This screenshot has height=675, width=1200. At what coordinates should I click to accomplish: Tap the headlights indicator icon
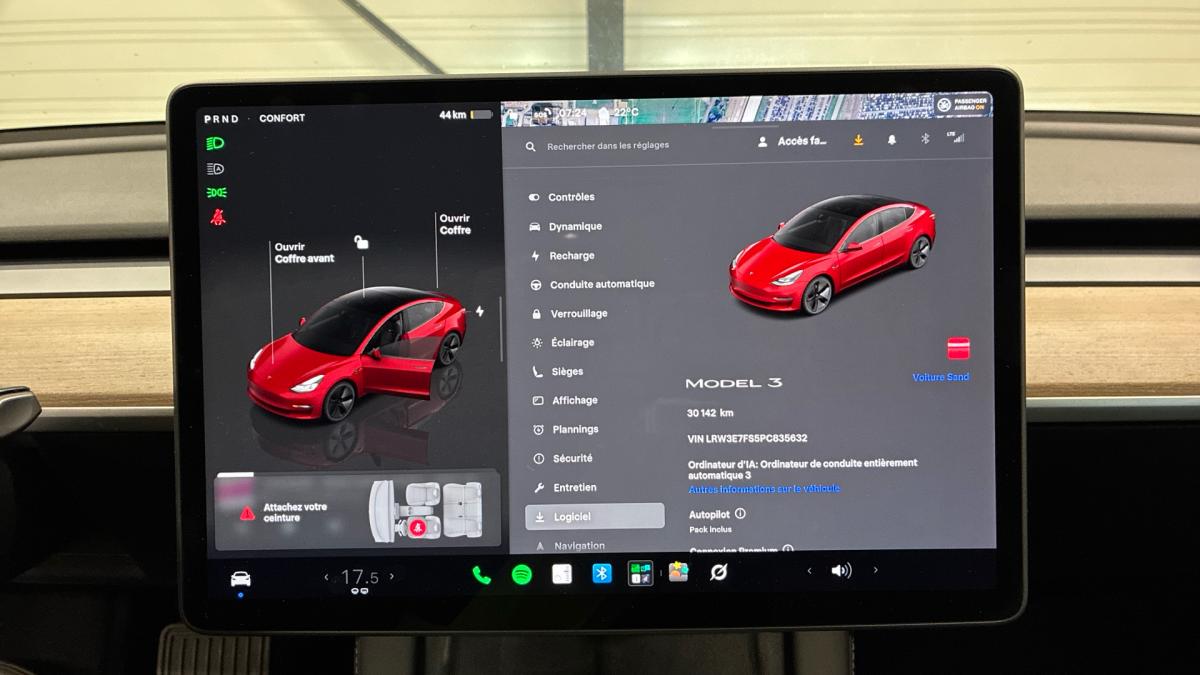(x=216, y=144)
